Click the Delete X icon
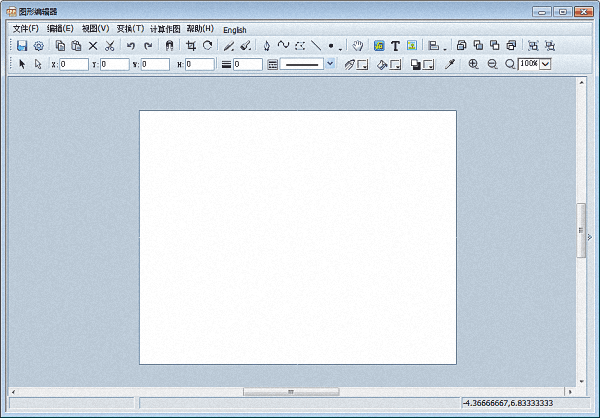 tap(93, 46)
